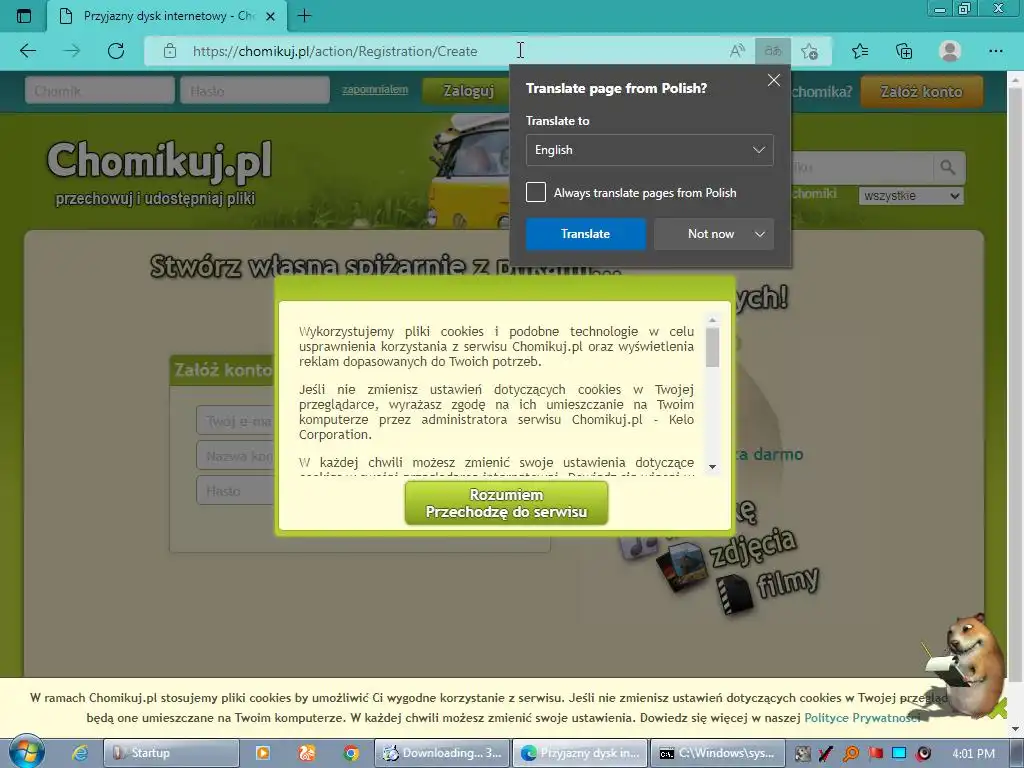Select the Przyjazny dysk internetowy tab

(x=167, y=16)
